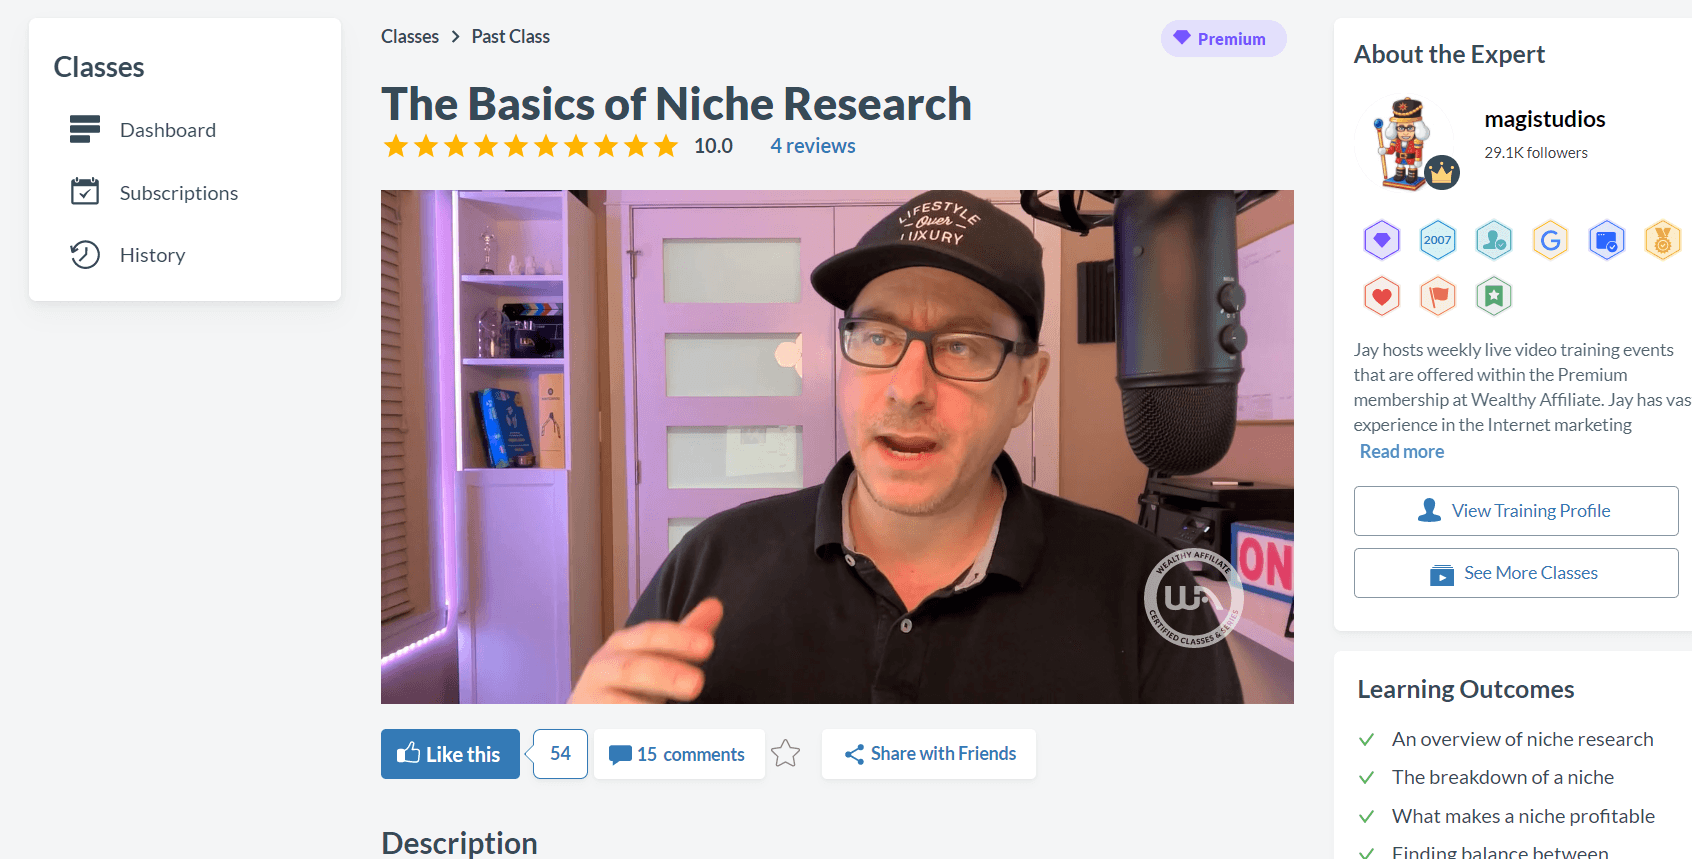Click 'The breakdown of a niche' outcome

tap(1503, 777)
